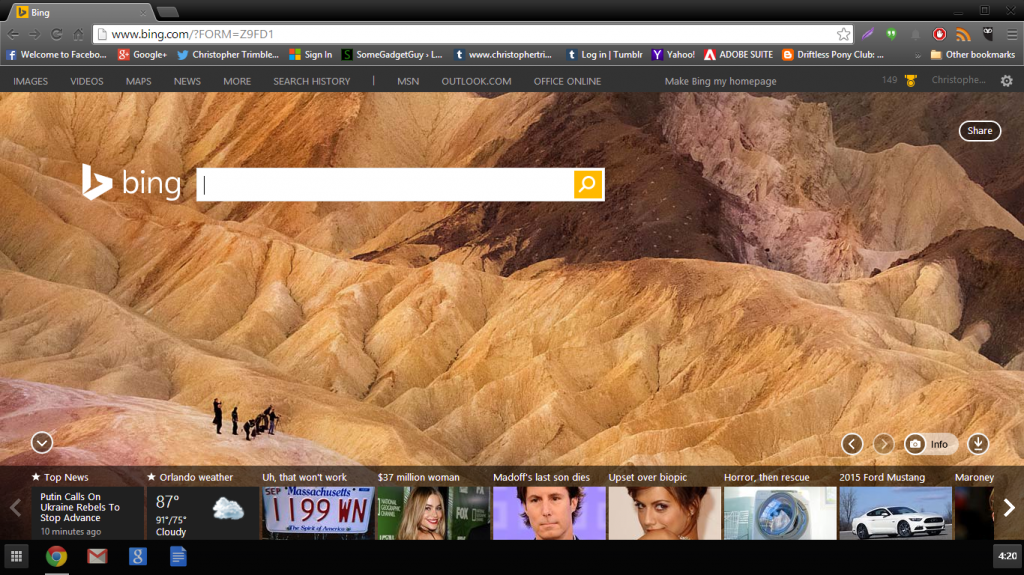This screenshot has width=1024, height=575.
Task: Open the Yahoo! bookmark
Action: coord(673,55)
